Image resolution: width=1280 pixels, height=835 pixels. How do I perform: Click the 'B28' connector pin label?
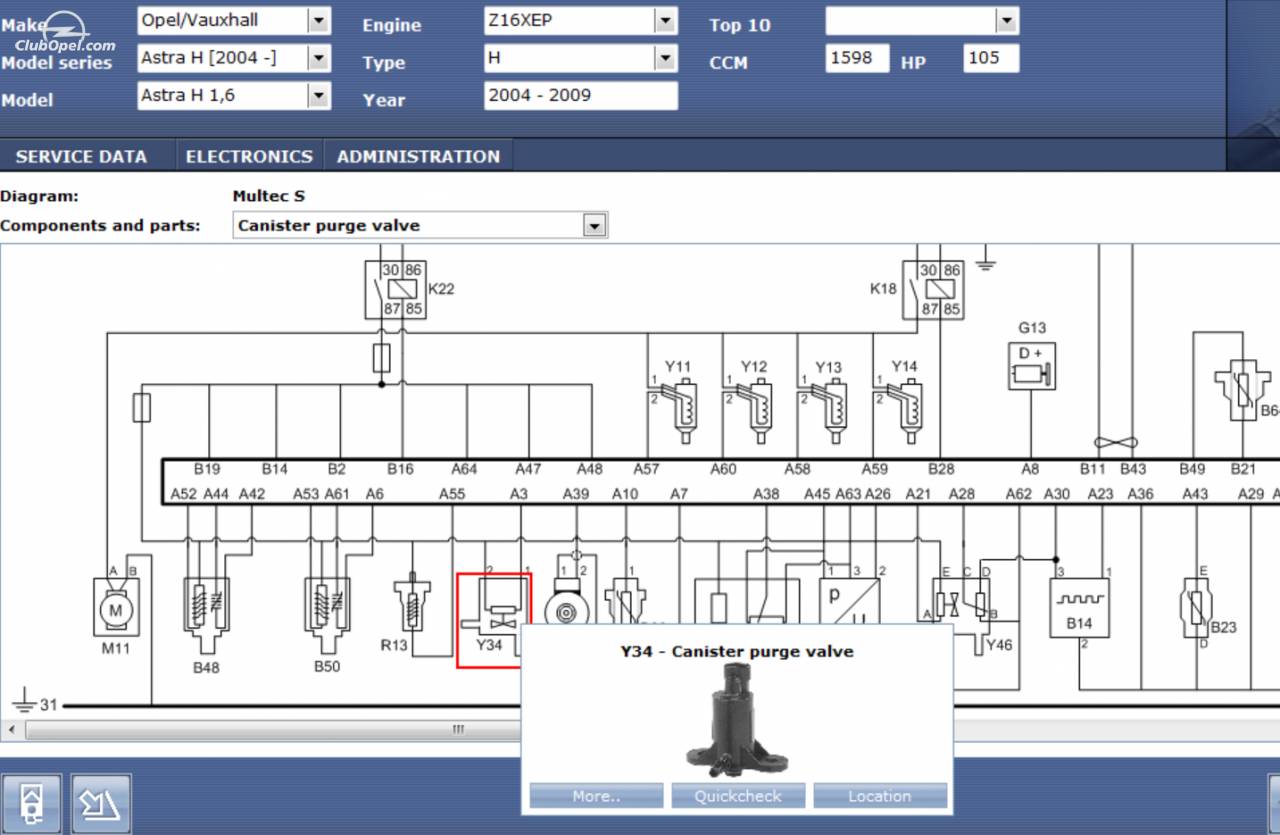coord(941,468)
